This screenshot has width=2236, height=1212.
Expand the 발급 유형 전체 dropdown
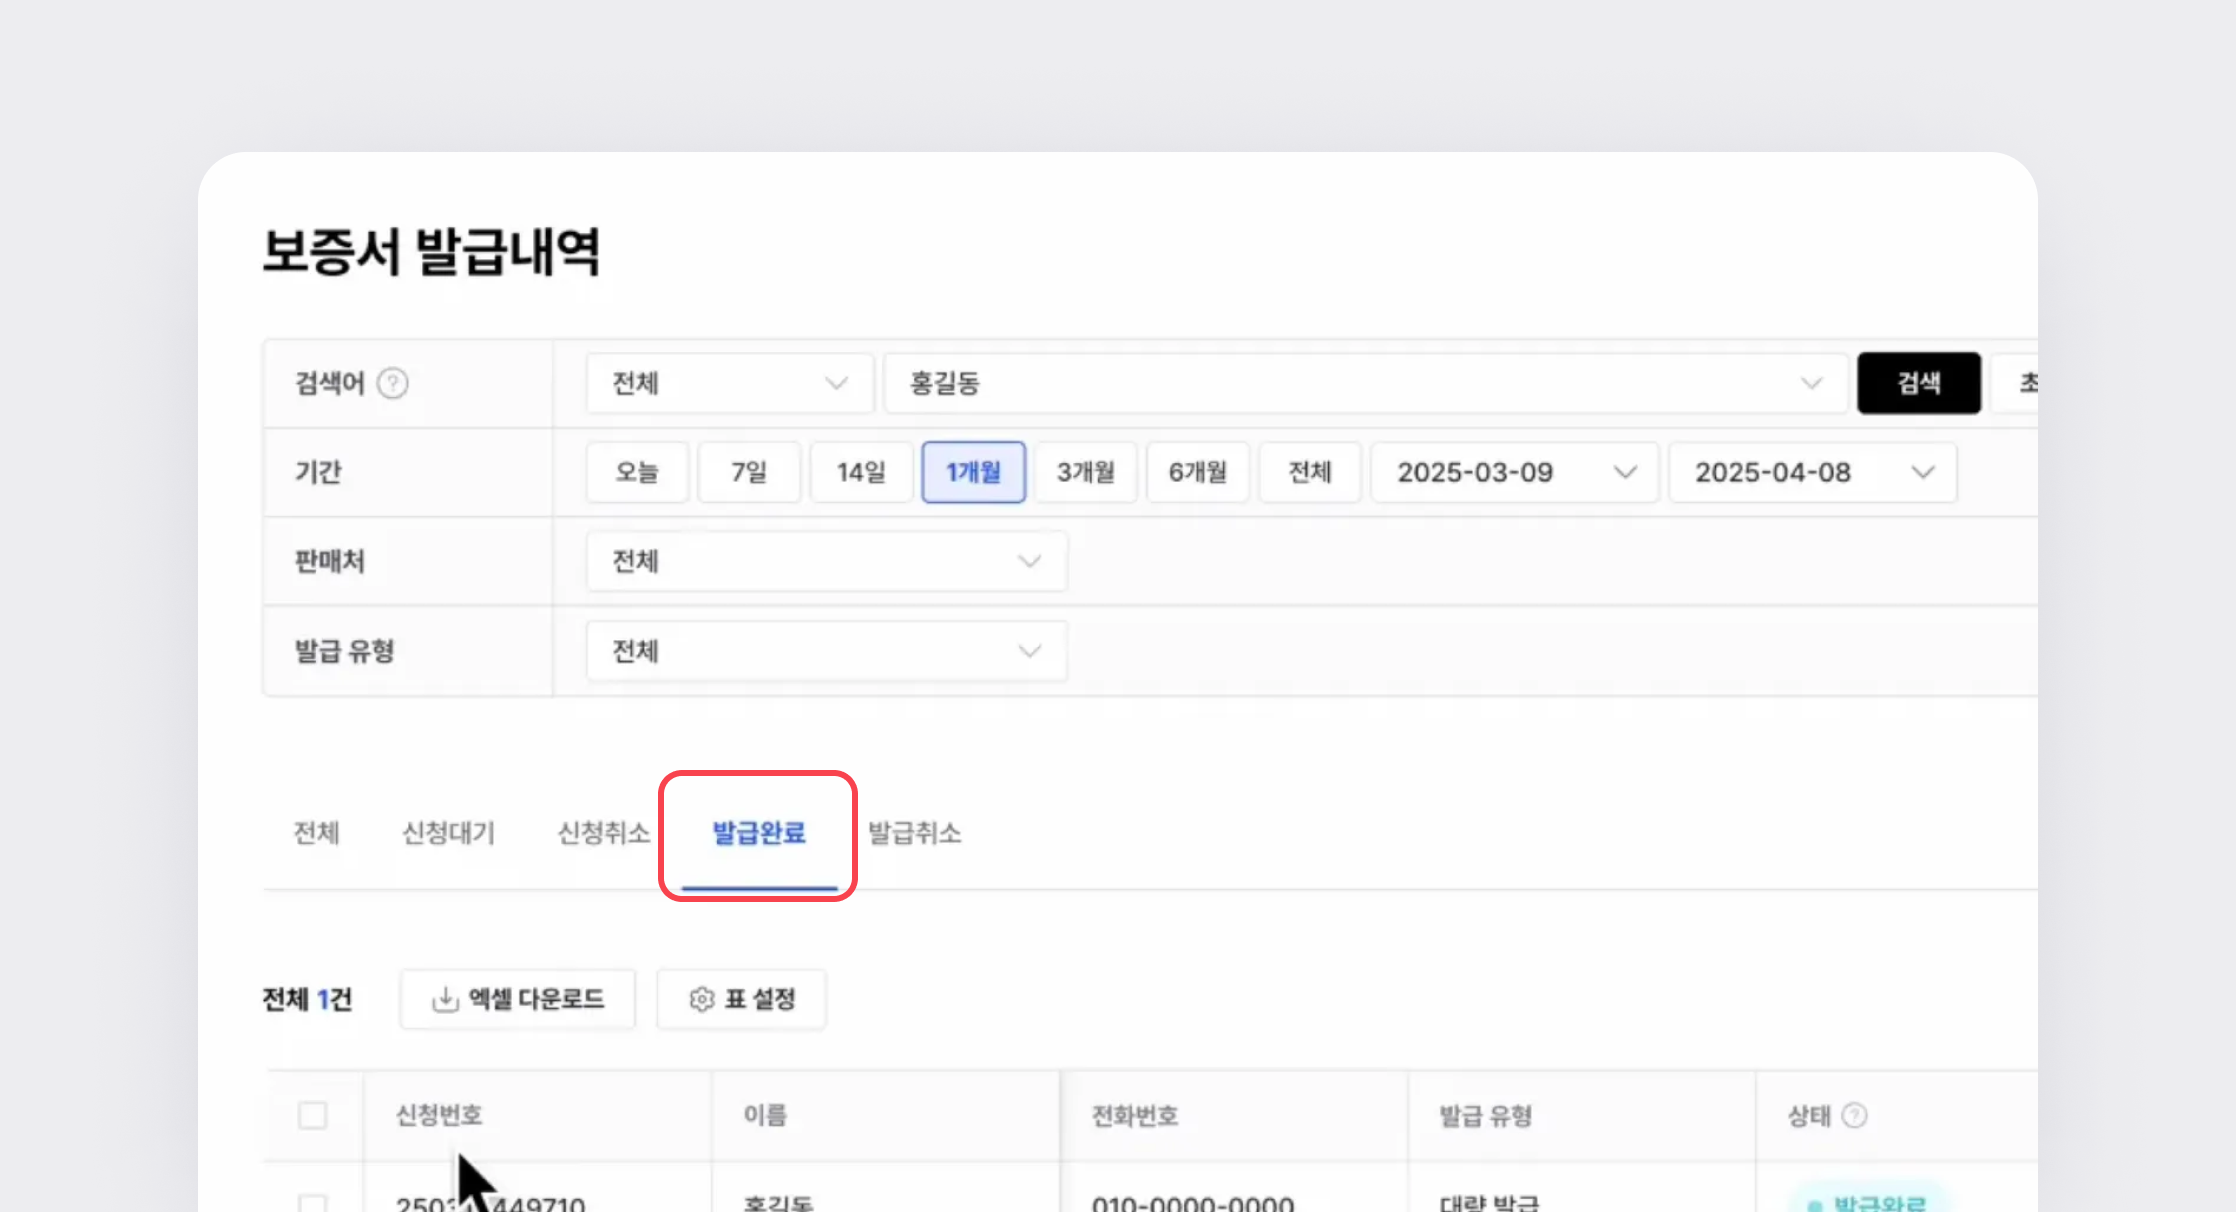point(826,651)
